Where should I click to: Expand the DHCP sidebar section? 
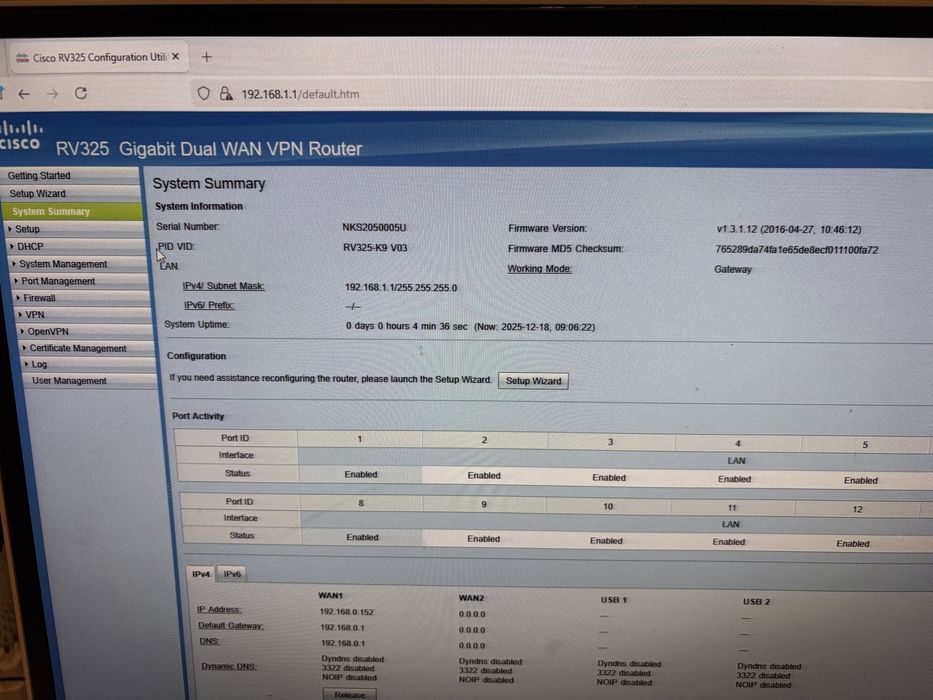tap(76, 246)
